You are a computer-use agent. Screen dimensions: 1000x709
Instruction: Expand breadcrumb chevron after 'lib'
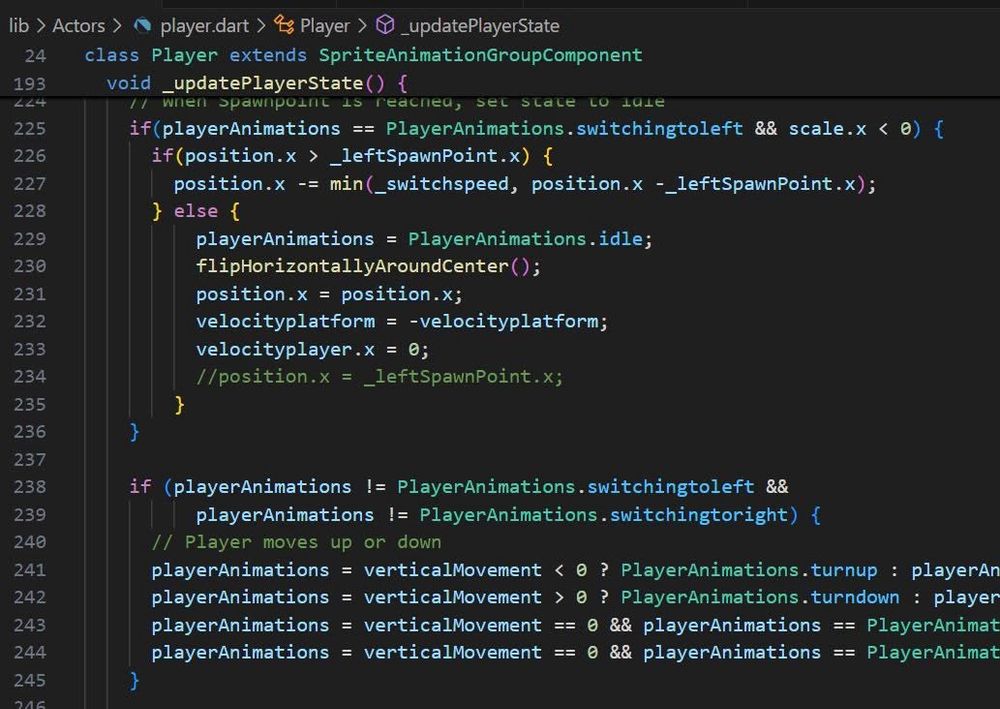tap(41, 26)
